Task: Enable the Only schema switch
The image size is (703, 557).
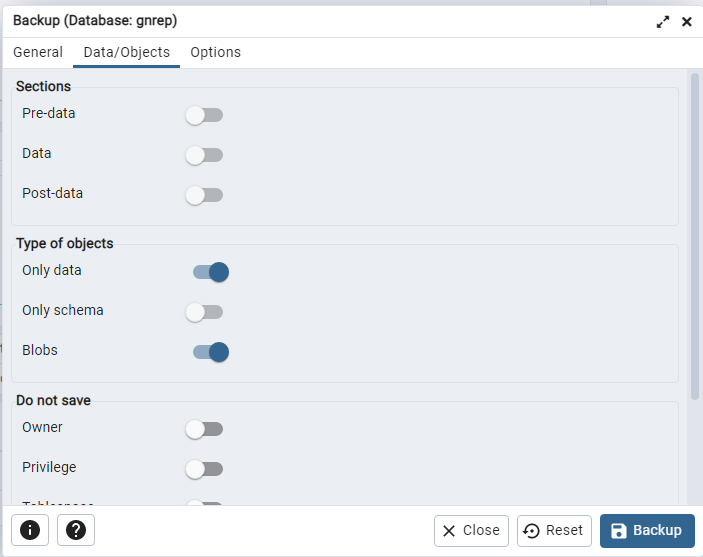Action: 204,312
